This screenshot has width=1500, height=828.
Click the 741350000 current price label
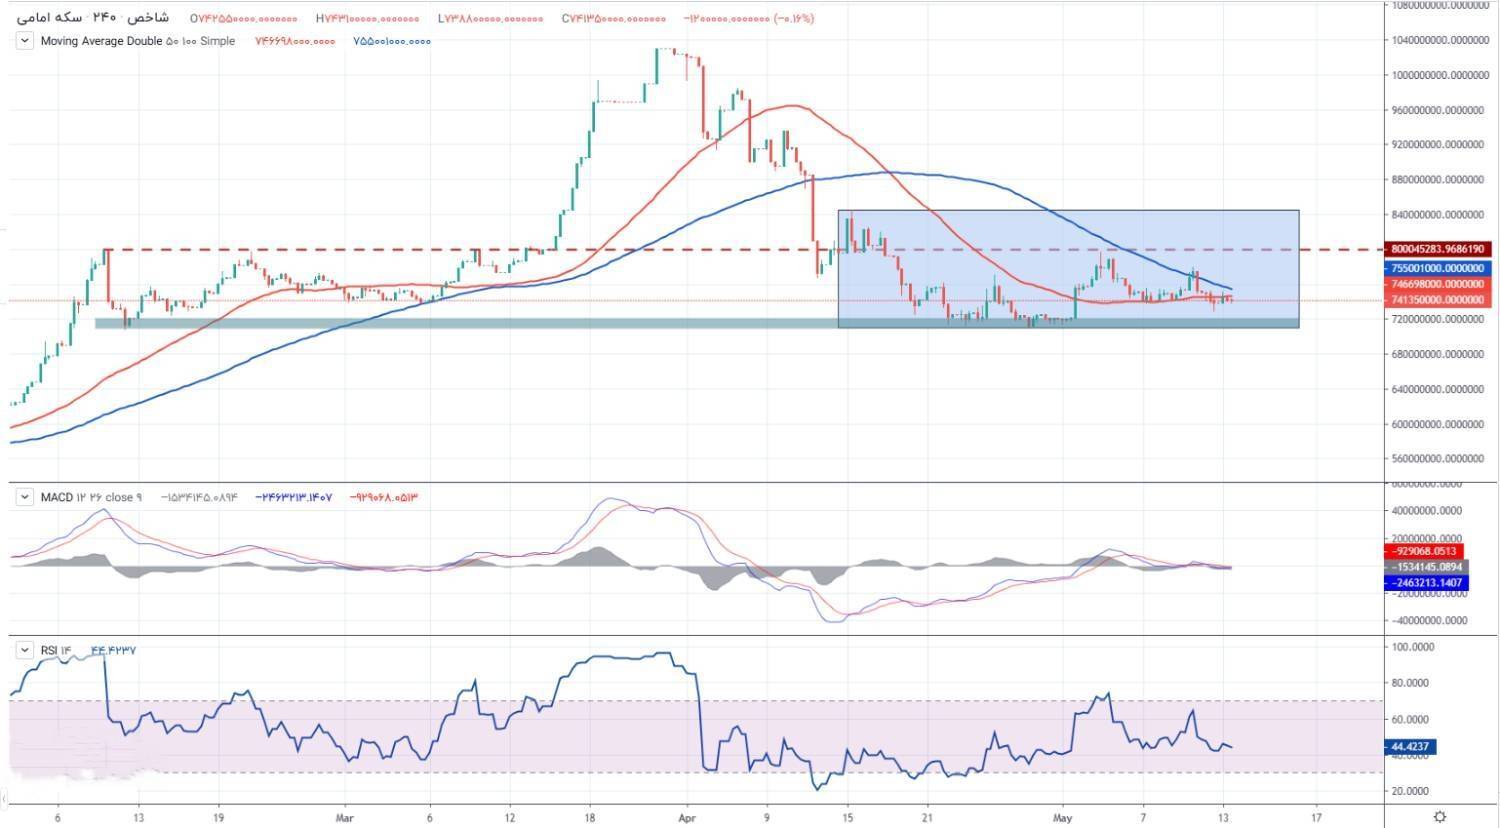[1439, 299]
